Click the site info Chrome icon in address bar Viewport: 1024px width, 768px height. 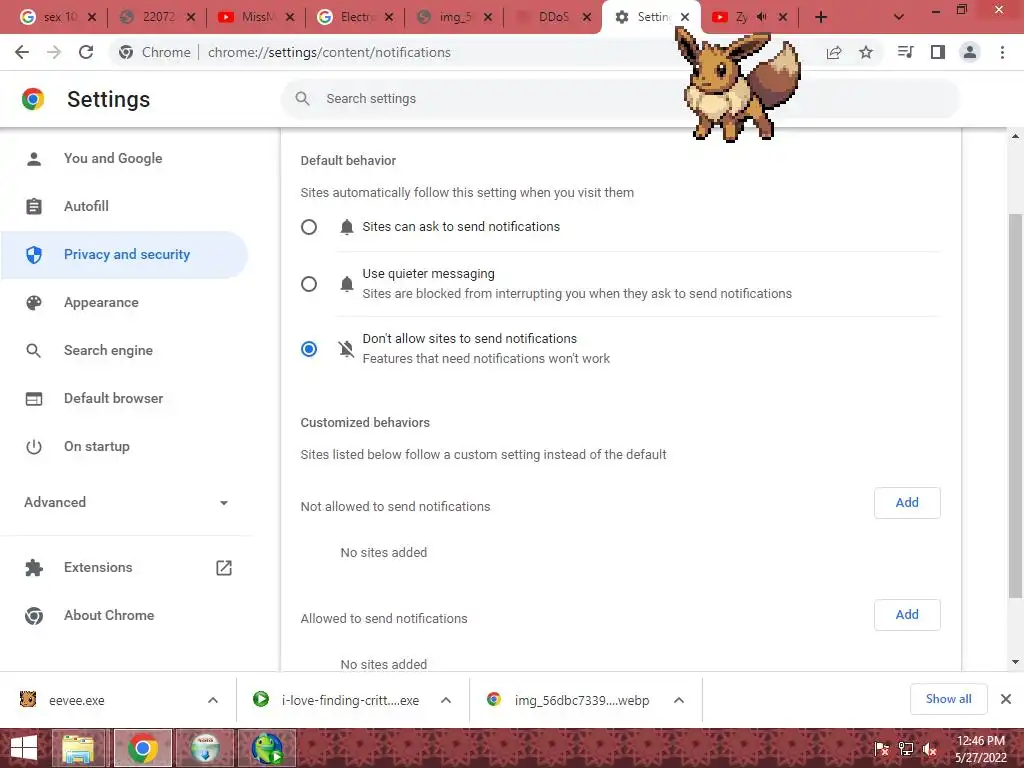point(126,52)
